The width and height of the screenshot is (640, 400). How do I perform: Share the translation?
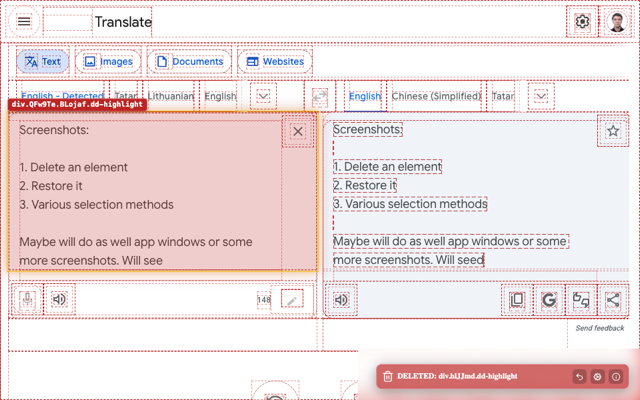coord(613,300)
